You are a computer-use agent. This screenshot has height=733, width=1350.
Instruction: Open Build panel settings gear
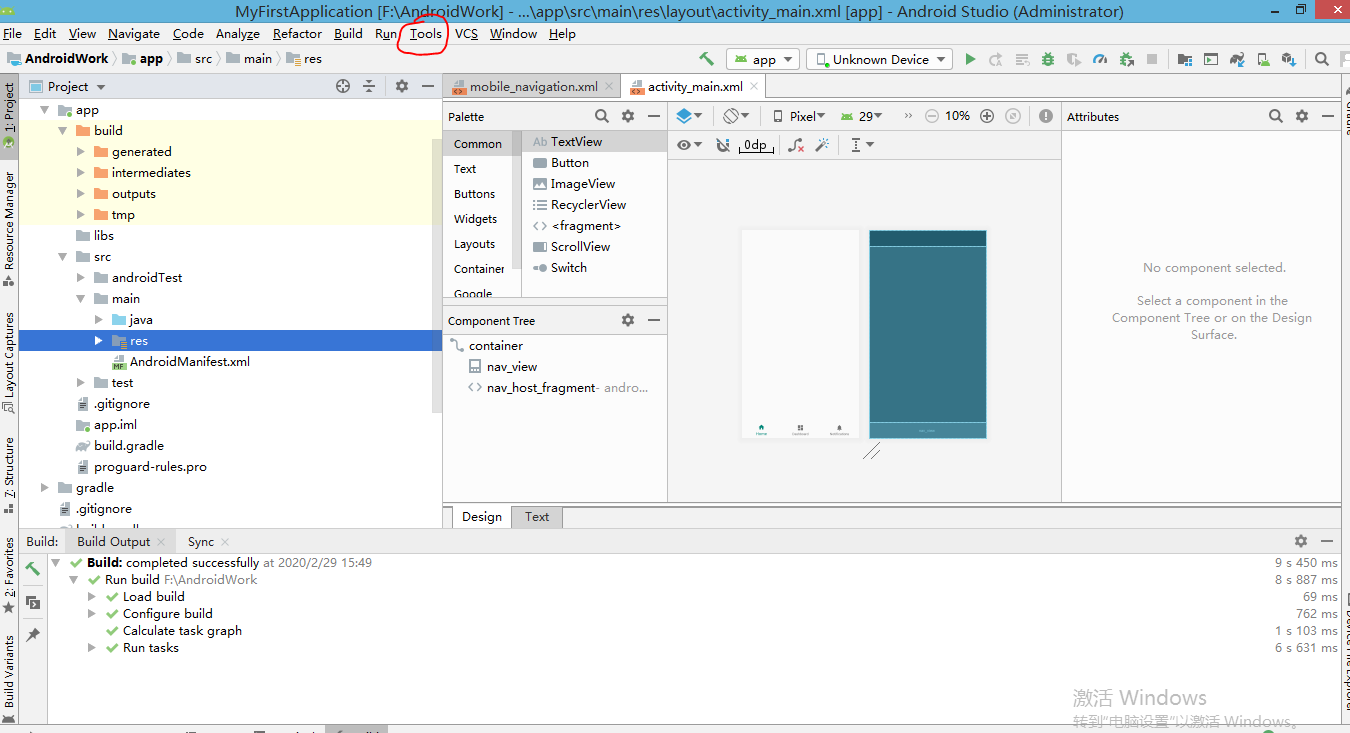click(1301, 541)
